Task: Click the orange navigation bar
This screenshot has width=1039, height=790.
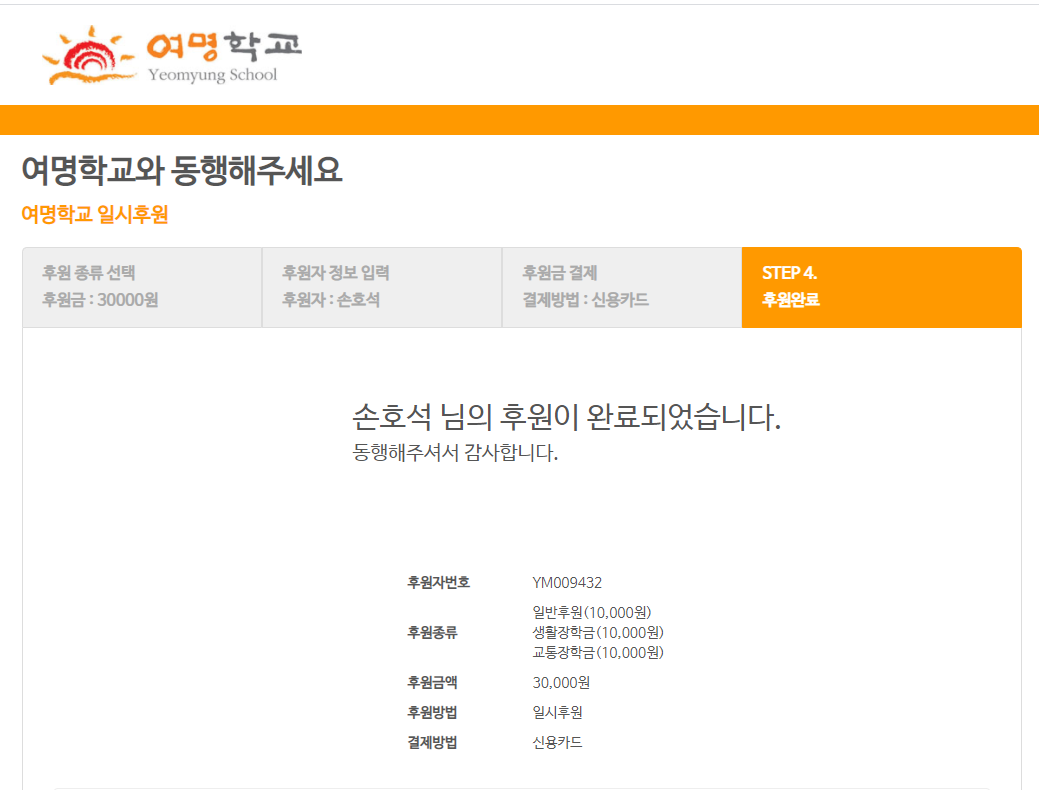Action: click(520, 117)
